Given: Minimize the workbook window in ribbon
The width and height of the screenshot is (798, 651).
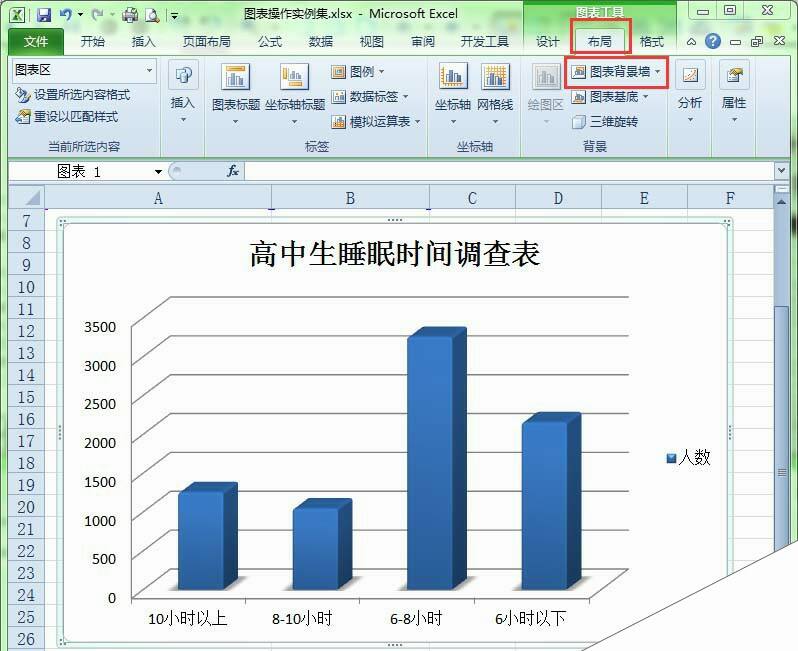Looking at the screenshot, I should (x=735, y=42).
